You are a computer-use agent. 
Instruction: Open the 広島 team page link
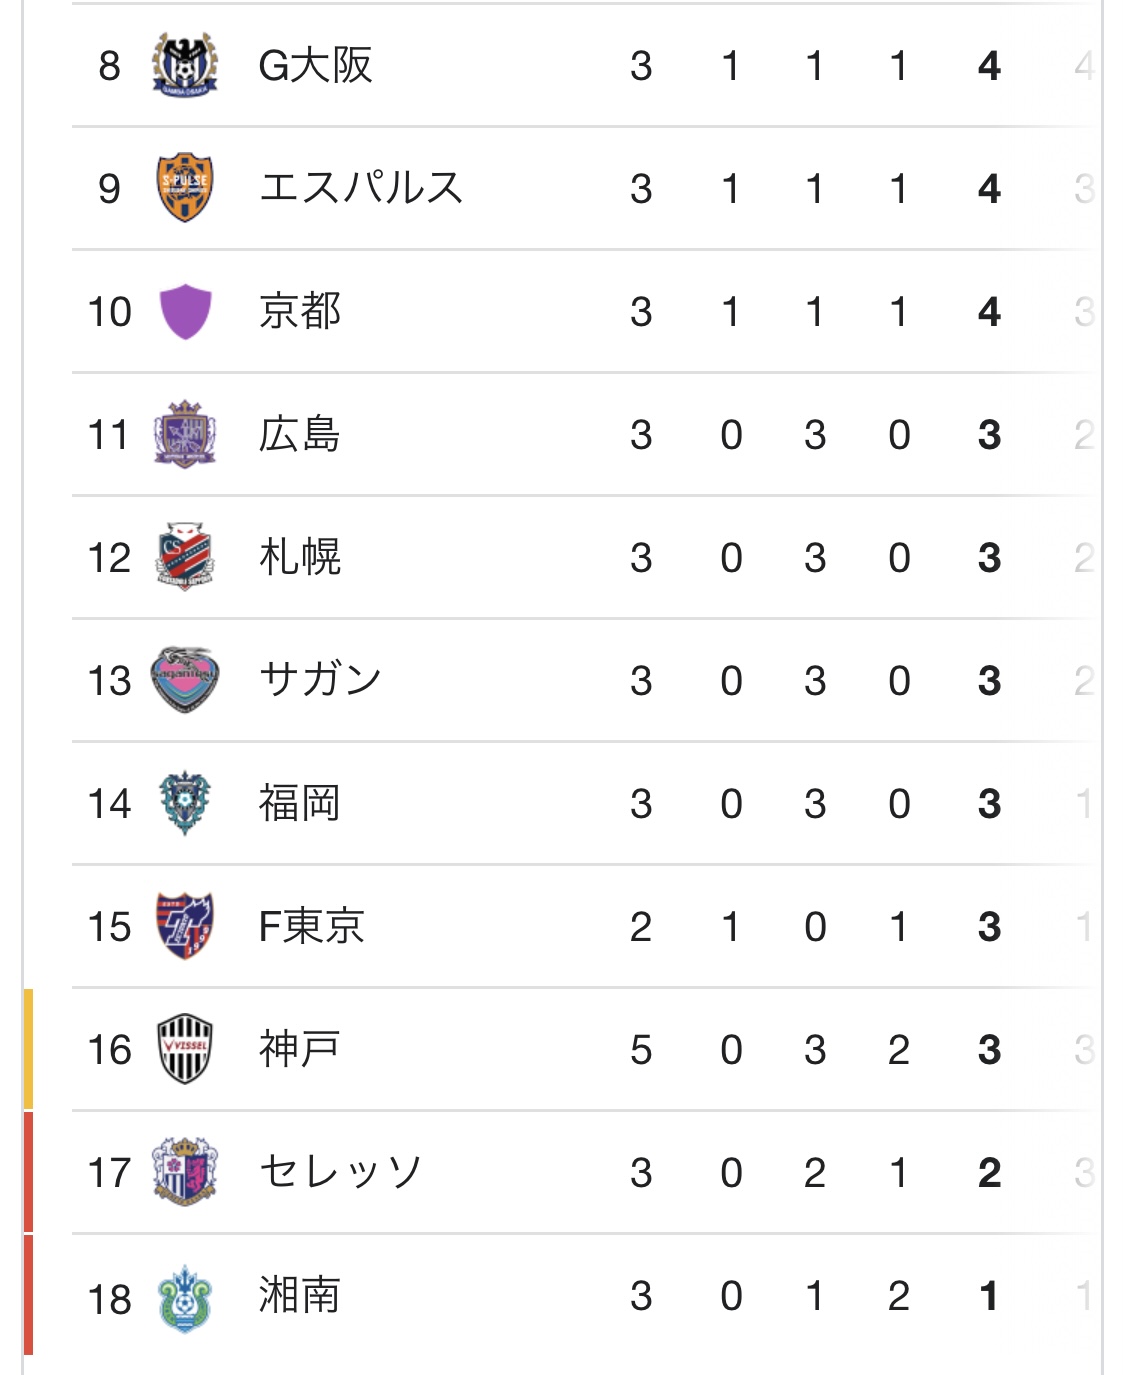[299, 435]
